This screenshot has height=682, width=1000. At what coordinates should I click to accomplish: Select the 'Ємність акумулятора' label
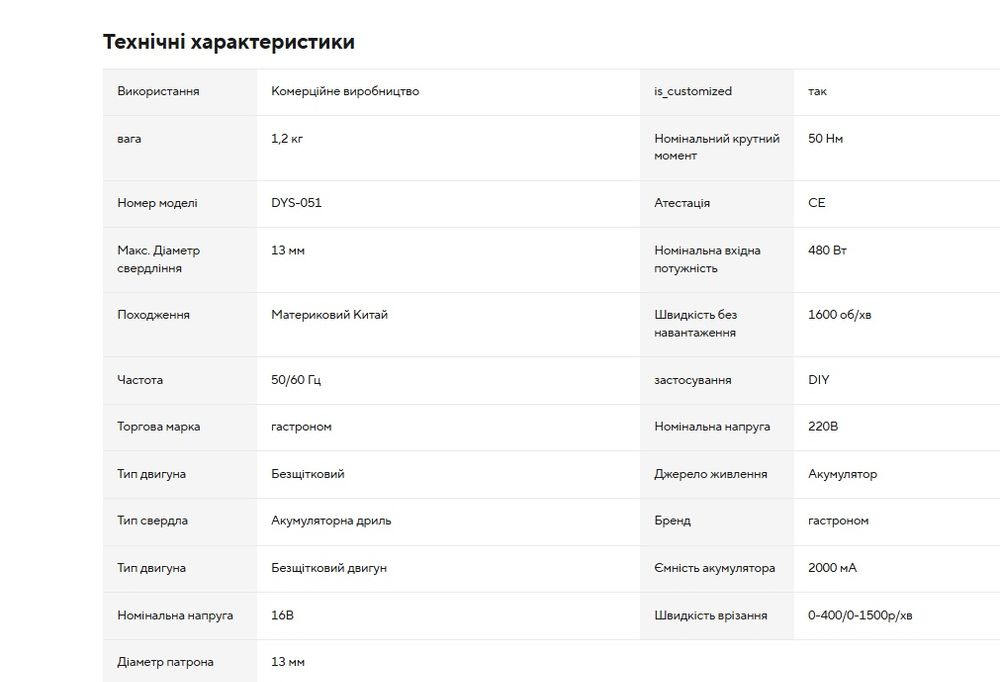pos(714,568)
